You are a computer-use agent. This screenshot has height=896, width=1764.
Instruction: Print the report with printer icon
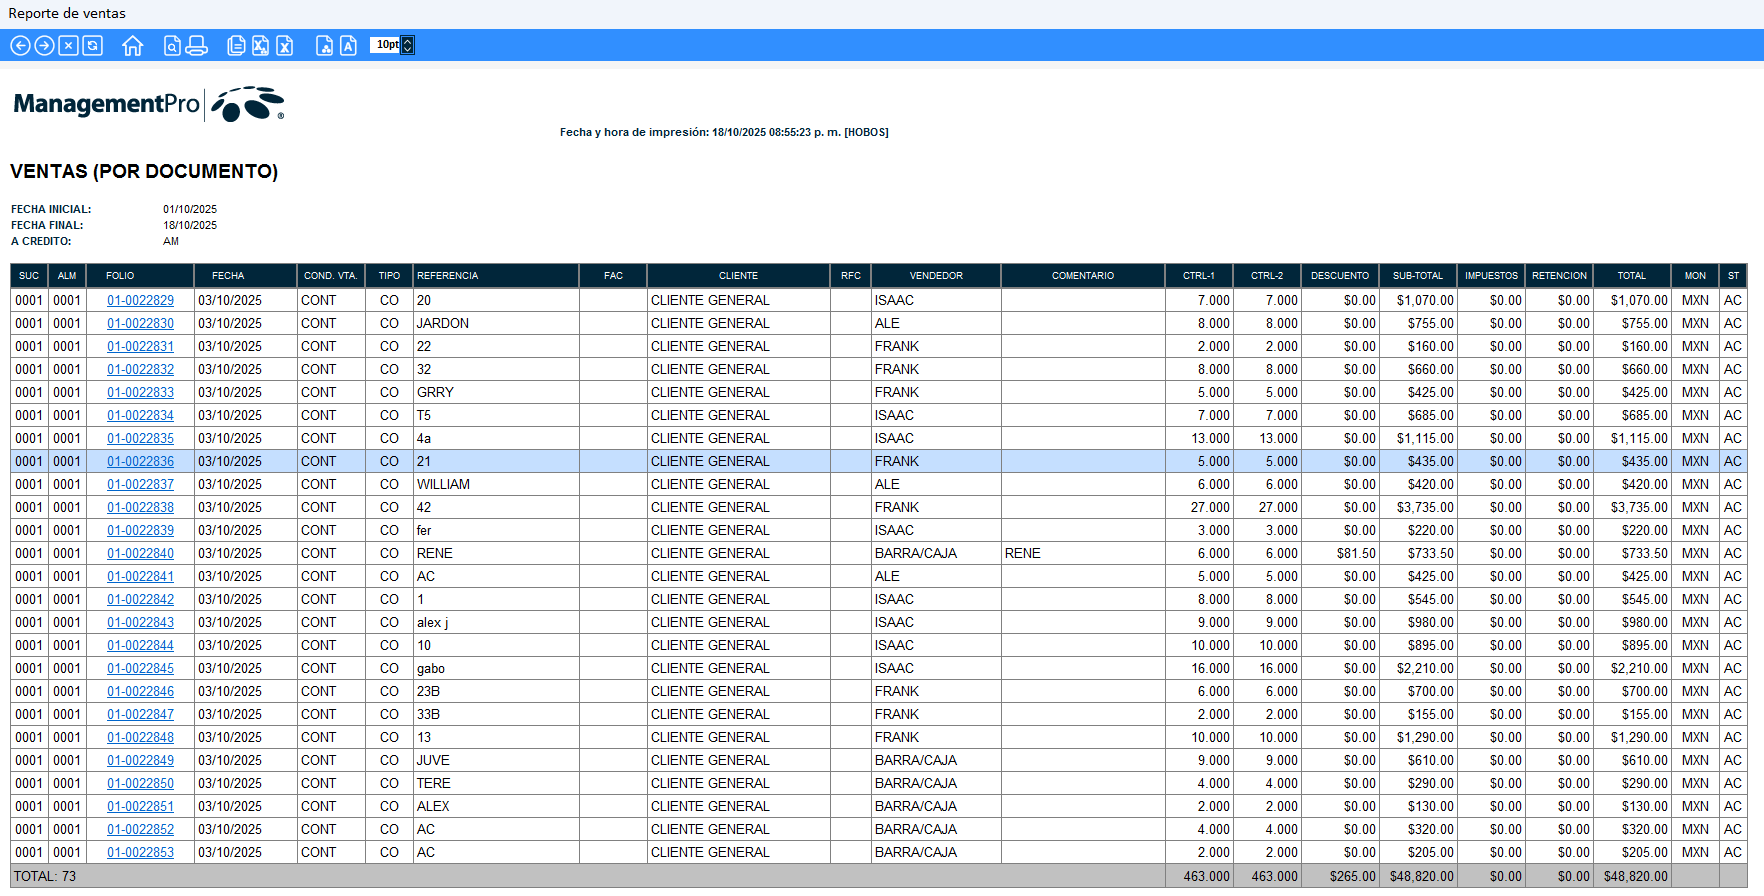(x=196, y=45)
